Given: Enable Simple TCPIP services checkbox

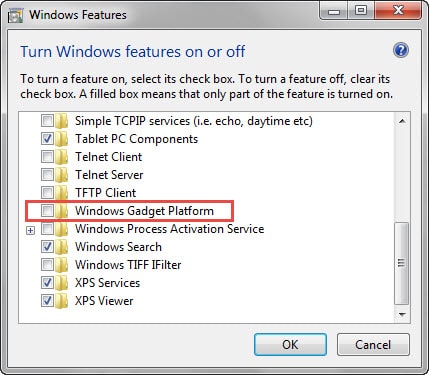Looking at the screenshot, I should [x=47, y=121].
